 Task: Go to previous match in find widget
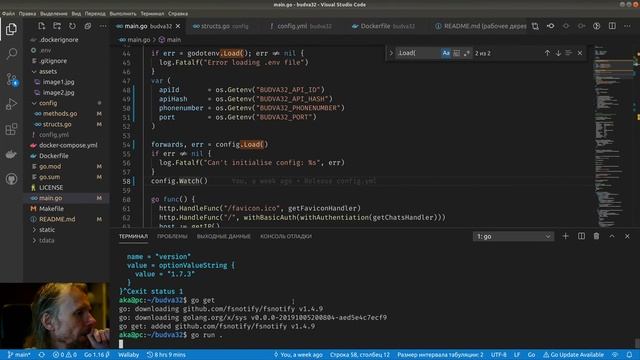click(x=547, y=53)
